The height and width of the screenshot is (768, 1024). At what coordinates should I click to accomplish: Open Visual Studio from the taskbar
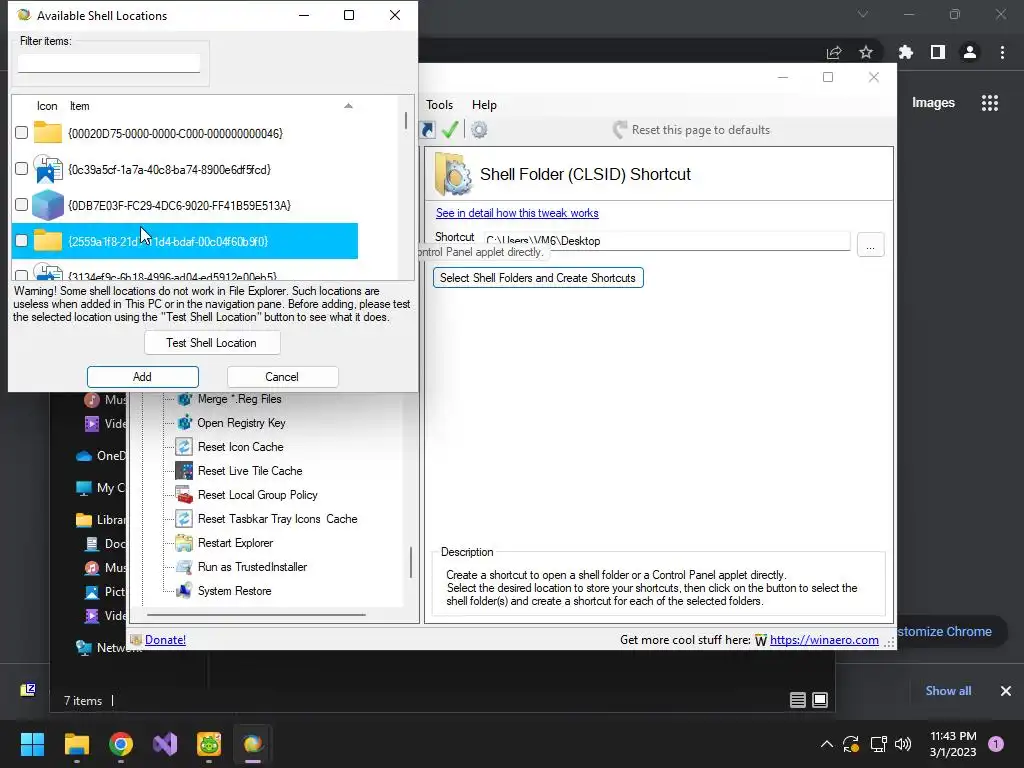(165, 744)
